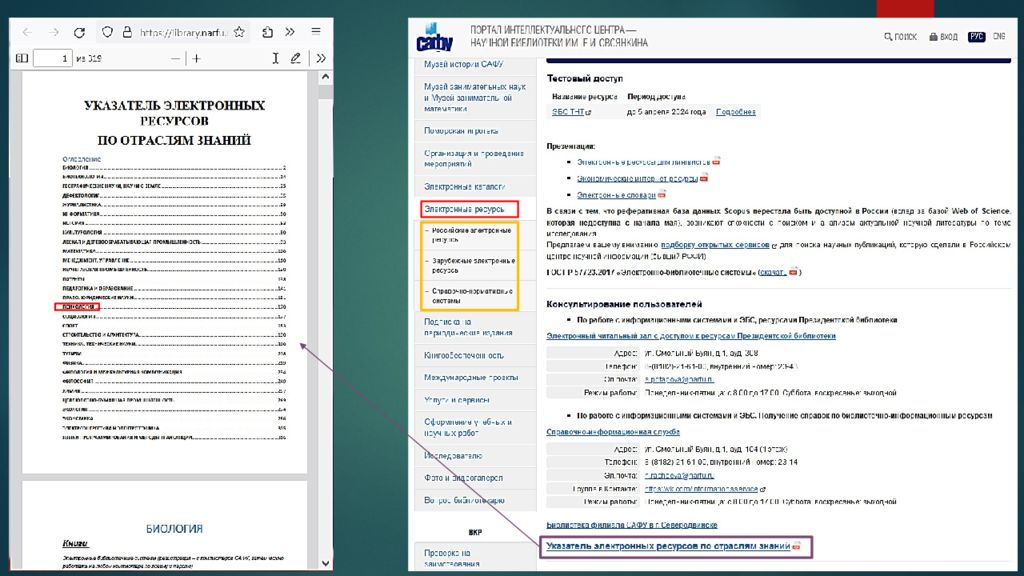Screen dimensions: 1024x576
Task: Toggle the PDF viewer sidebar
Action: 22,58
